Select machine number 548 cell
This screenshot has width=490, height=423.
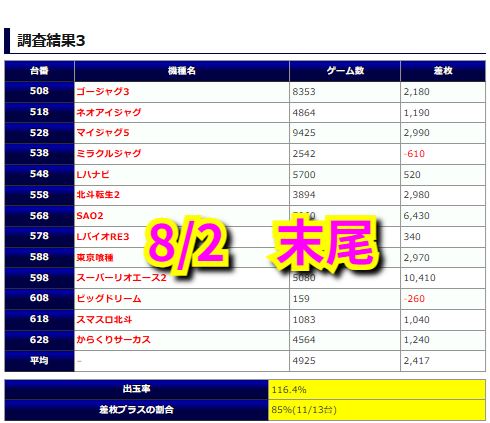(39, 174)
